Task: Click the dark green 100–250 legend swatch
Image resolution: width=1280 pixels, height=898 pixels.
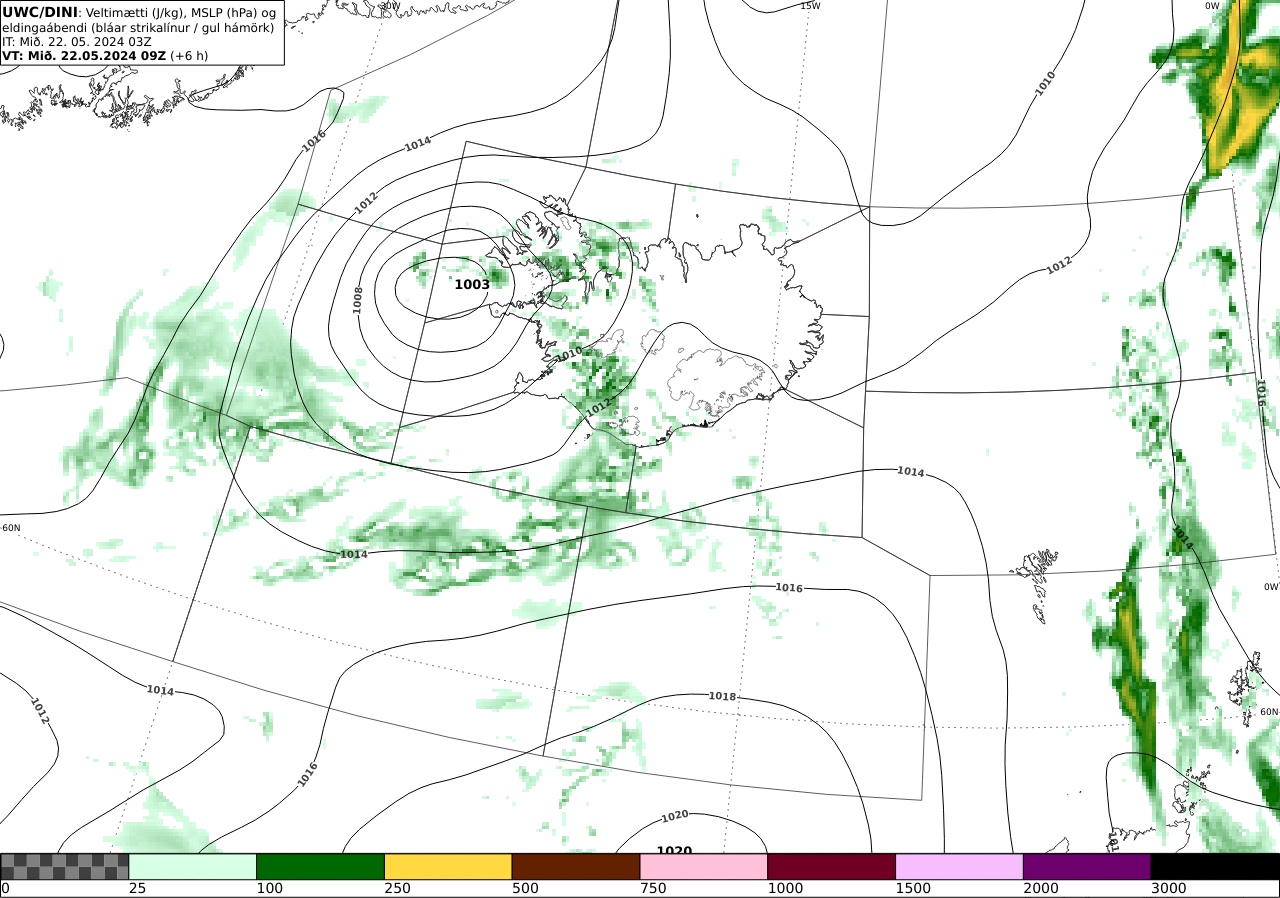Action: (x=321, y=866)
